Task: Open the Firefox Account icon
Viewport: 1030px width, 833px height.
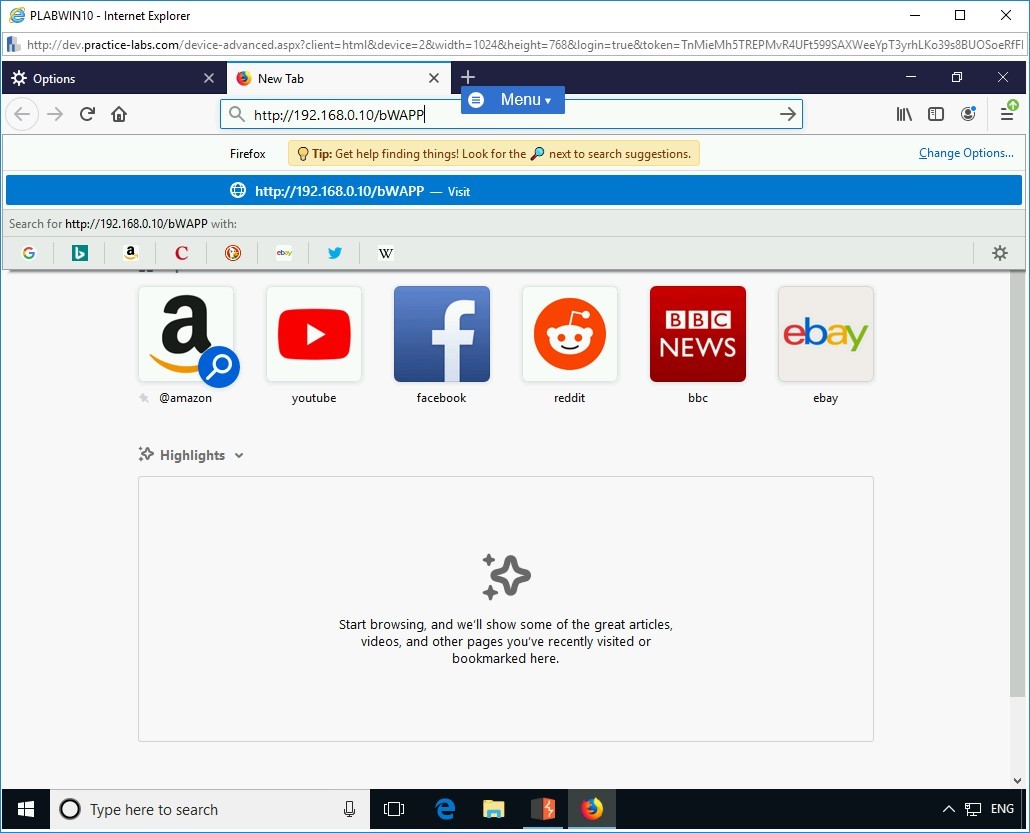Action: click(x=968, y=114)
